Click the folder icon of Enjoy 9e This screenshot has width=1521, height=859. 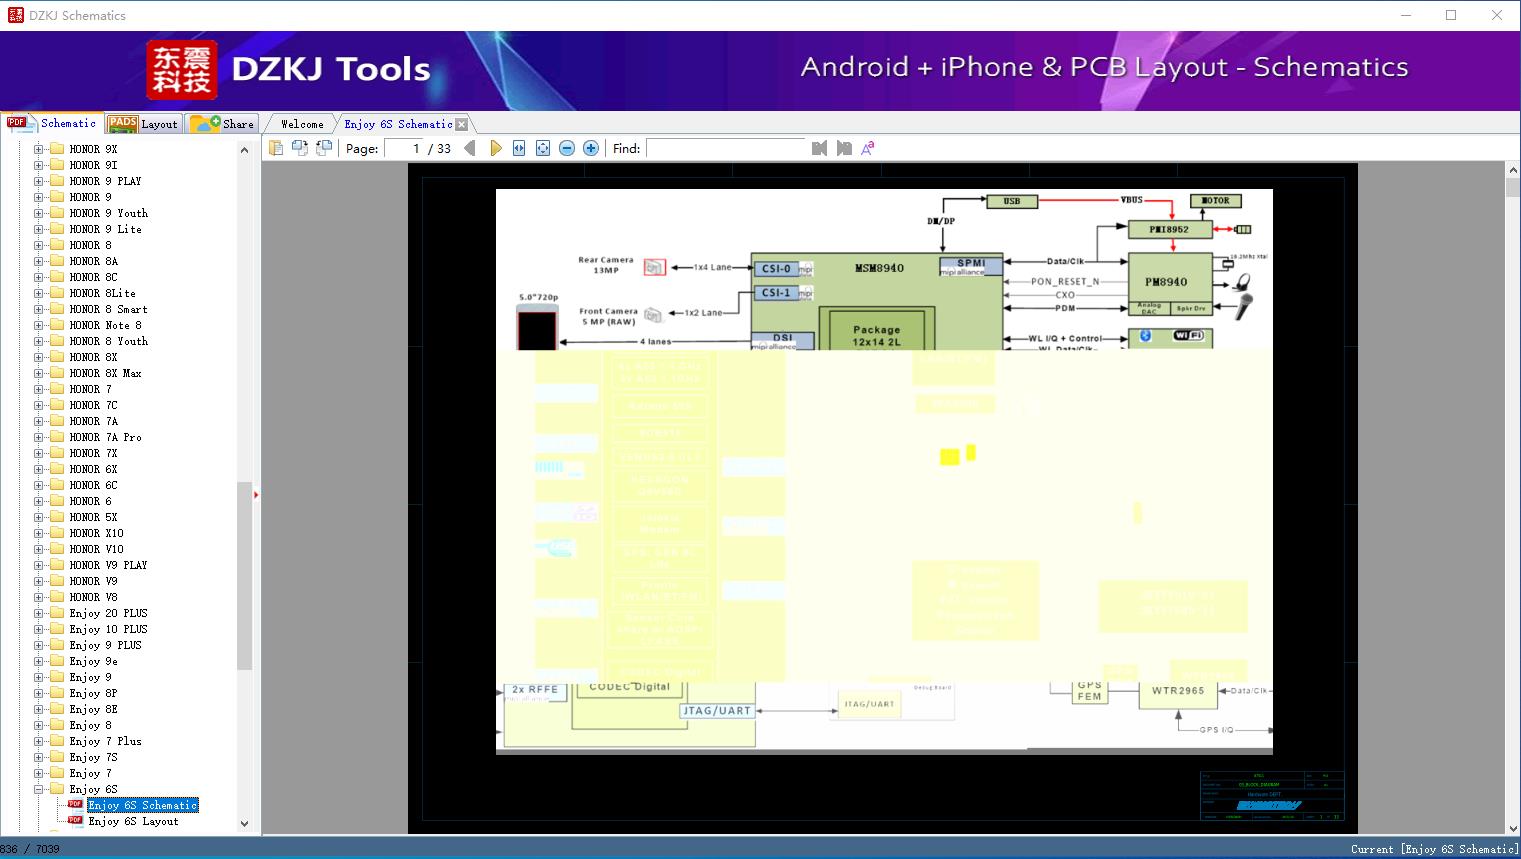coord(57,661)
